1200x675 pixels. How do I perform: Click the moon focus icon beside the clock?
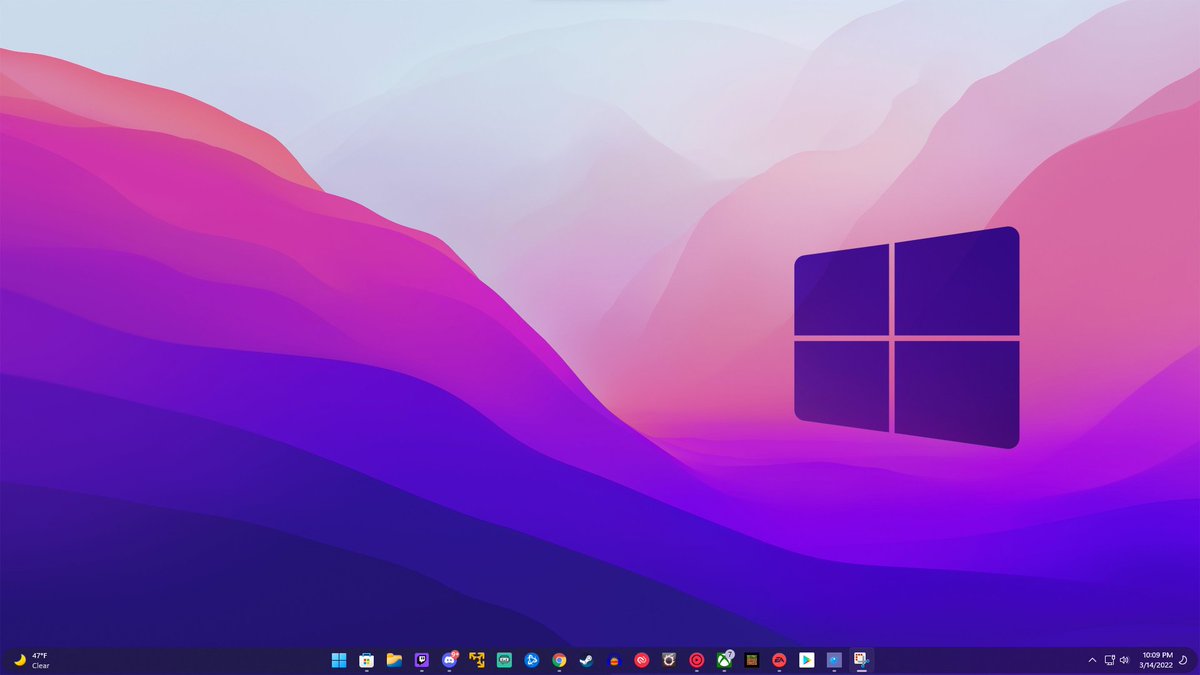click(1183, 660)
